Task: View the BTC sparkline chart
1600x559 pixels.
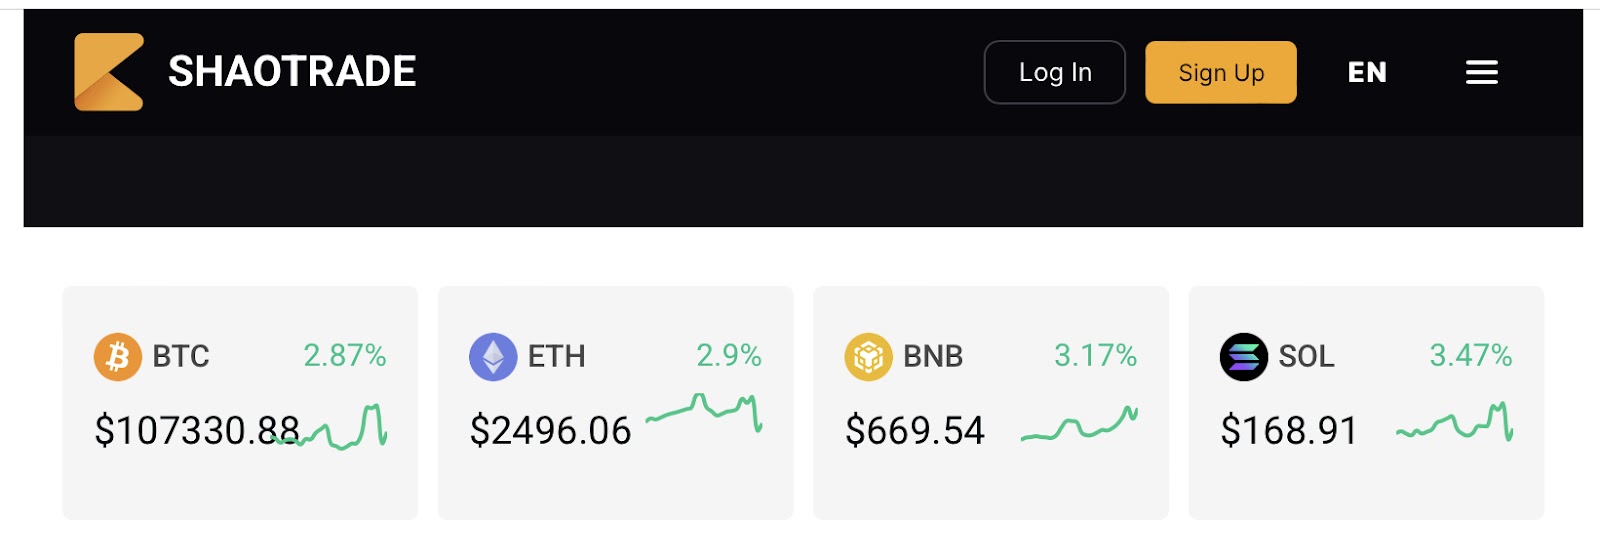Action: click(x=329, y=427)
